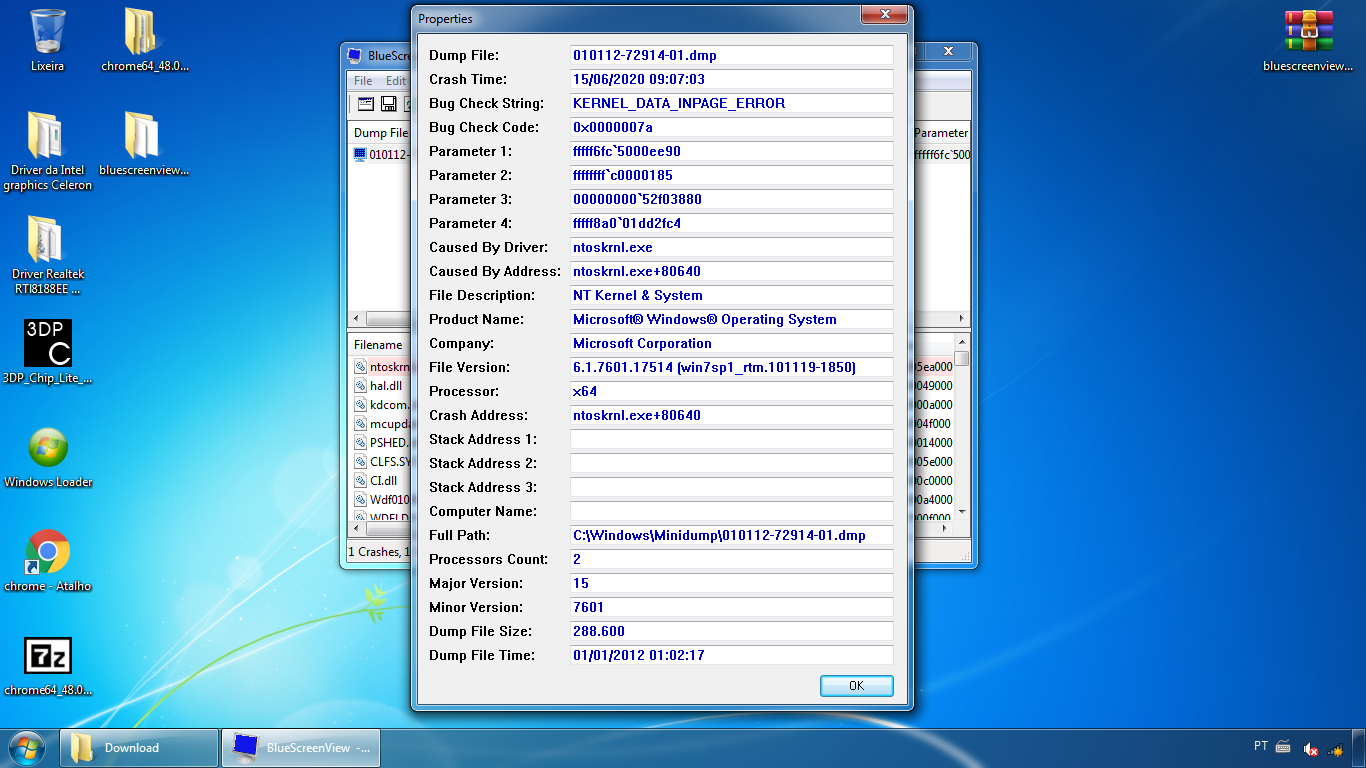
Task: Click the Processor x64 field
Action: [x=732, y=391]
